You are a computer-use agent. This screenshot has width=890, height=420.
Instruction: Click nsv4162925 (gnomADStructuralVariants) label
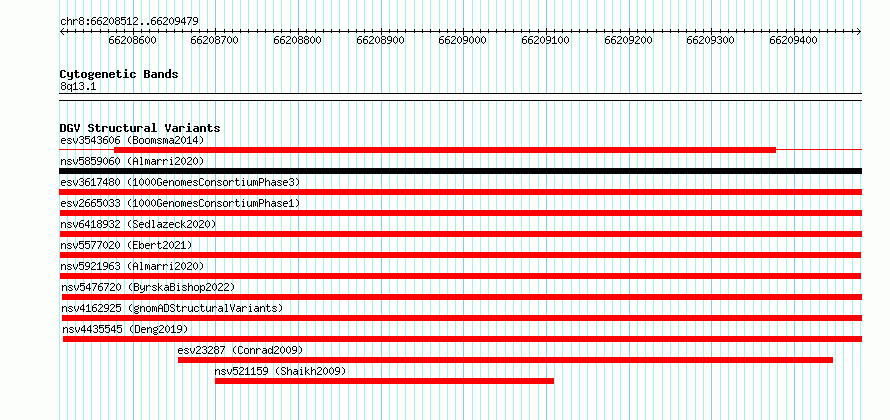point(173,308)
